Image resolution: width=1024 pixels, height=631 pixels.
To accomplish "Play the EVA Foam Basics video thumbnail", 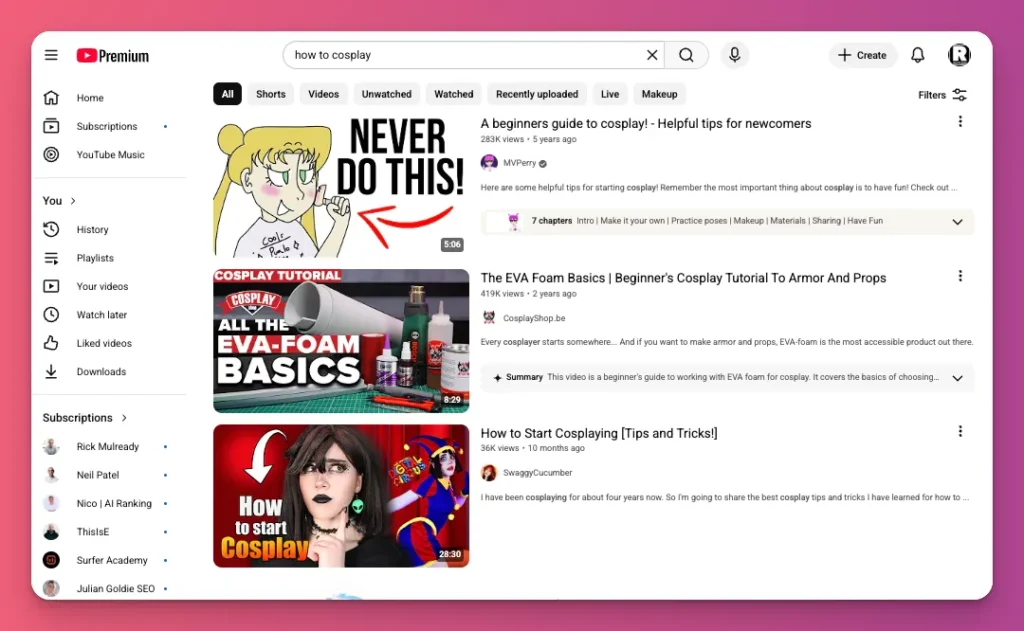I will (x=341, y=341).
